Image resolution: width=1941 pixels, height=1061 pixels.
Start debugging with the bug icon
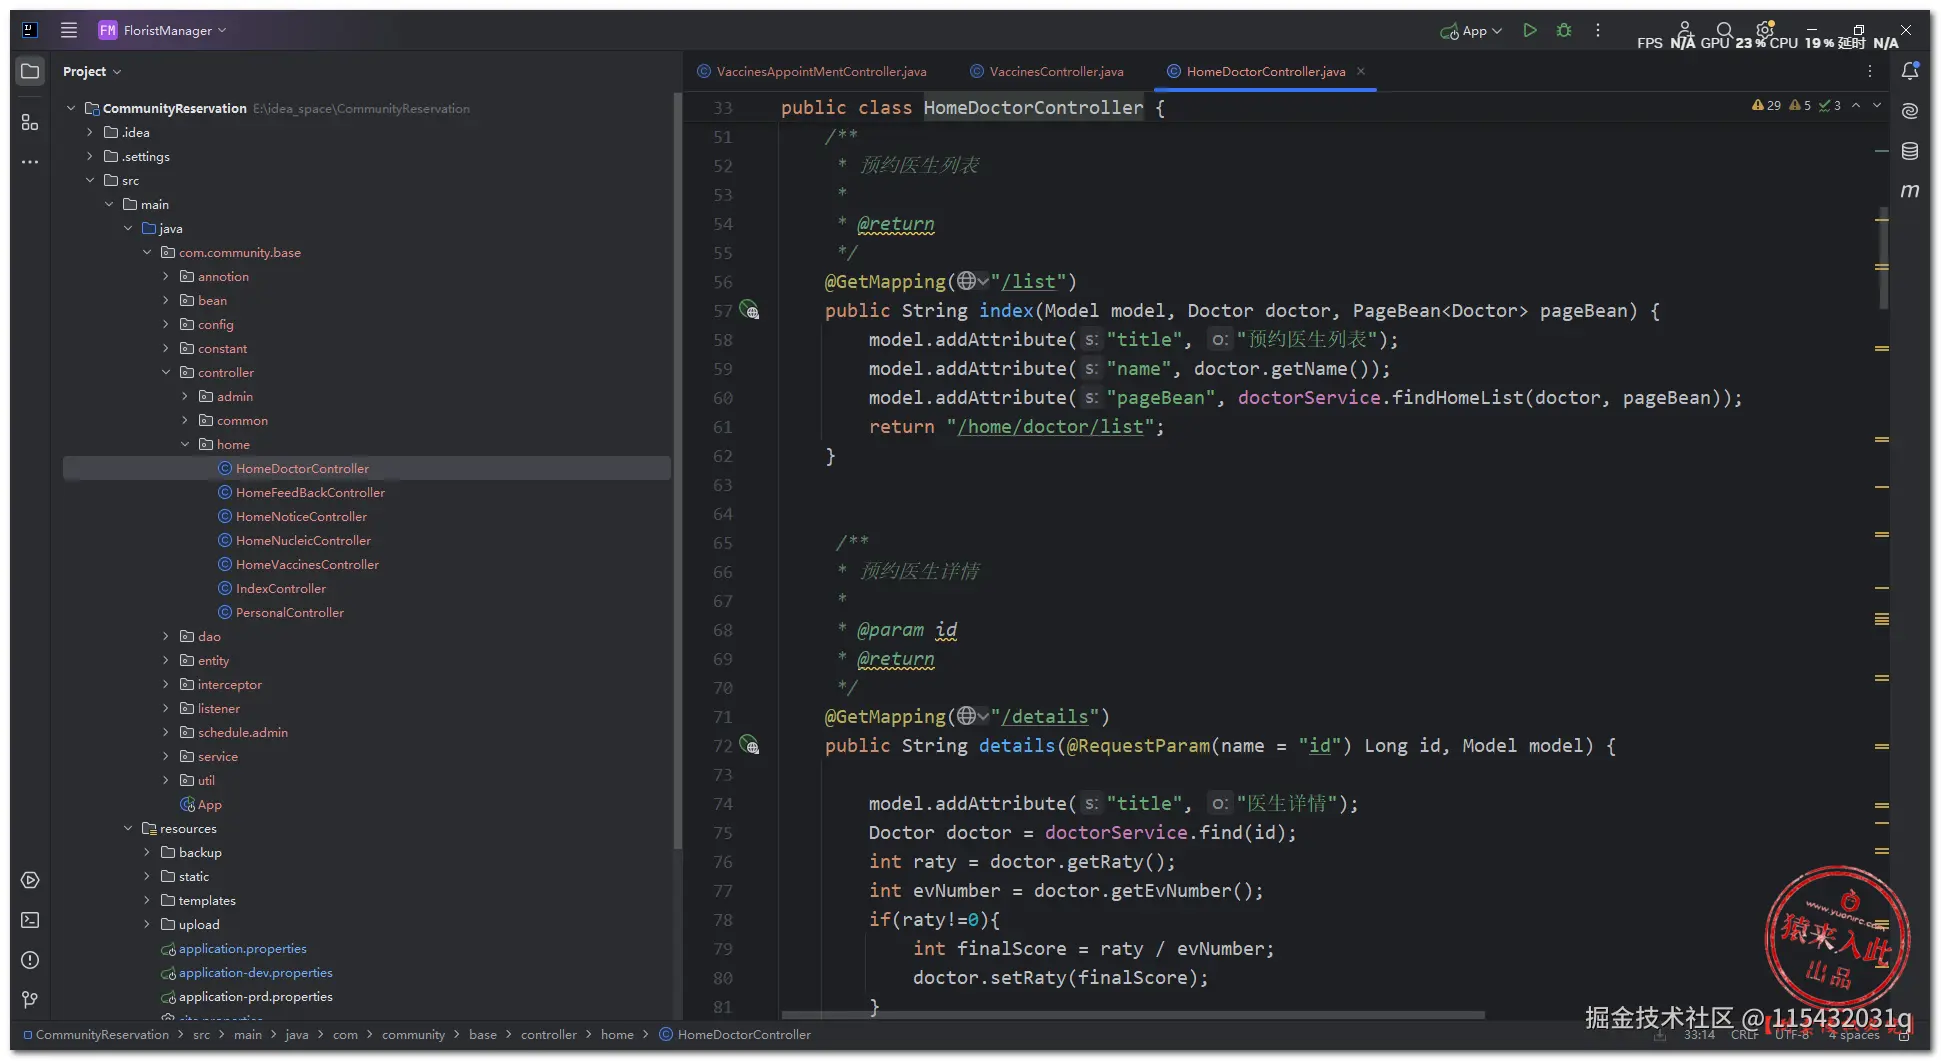(1564, 30)
